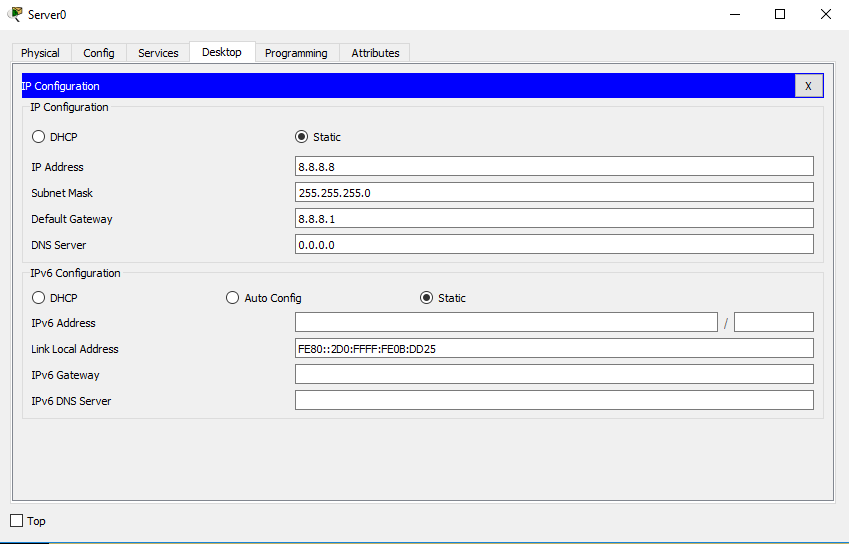Viewport: 849px width, 544px height.
Task: Click the Link Local Address label
Action: [x=75, y=349]
